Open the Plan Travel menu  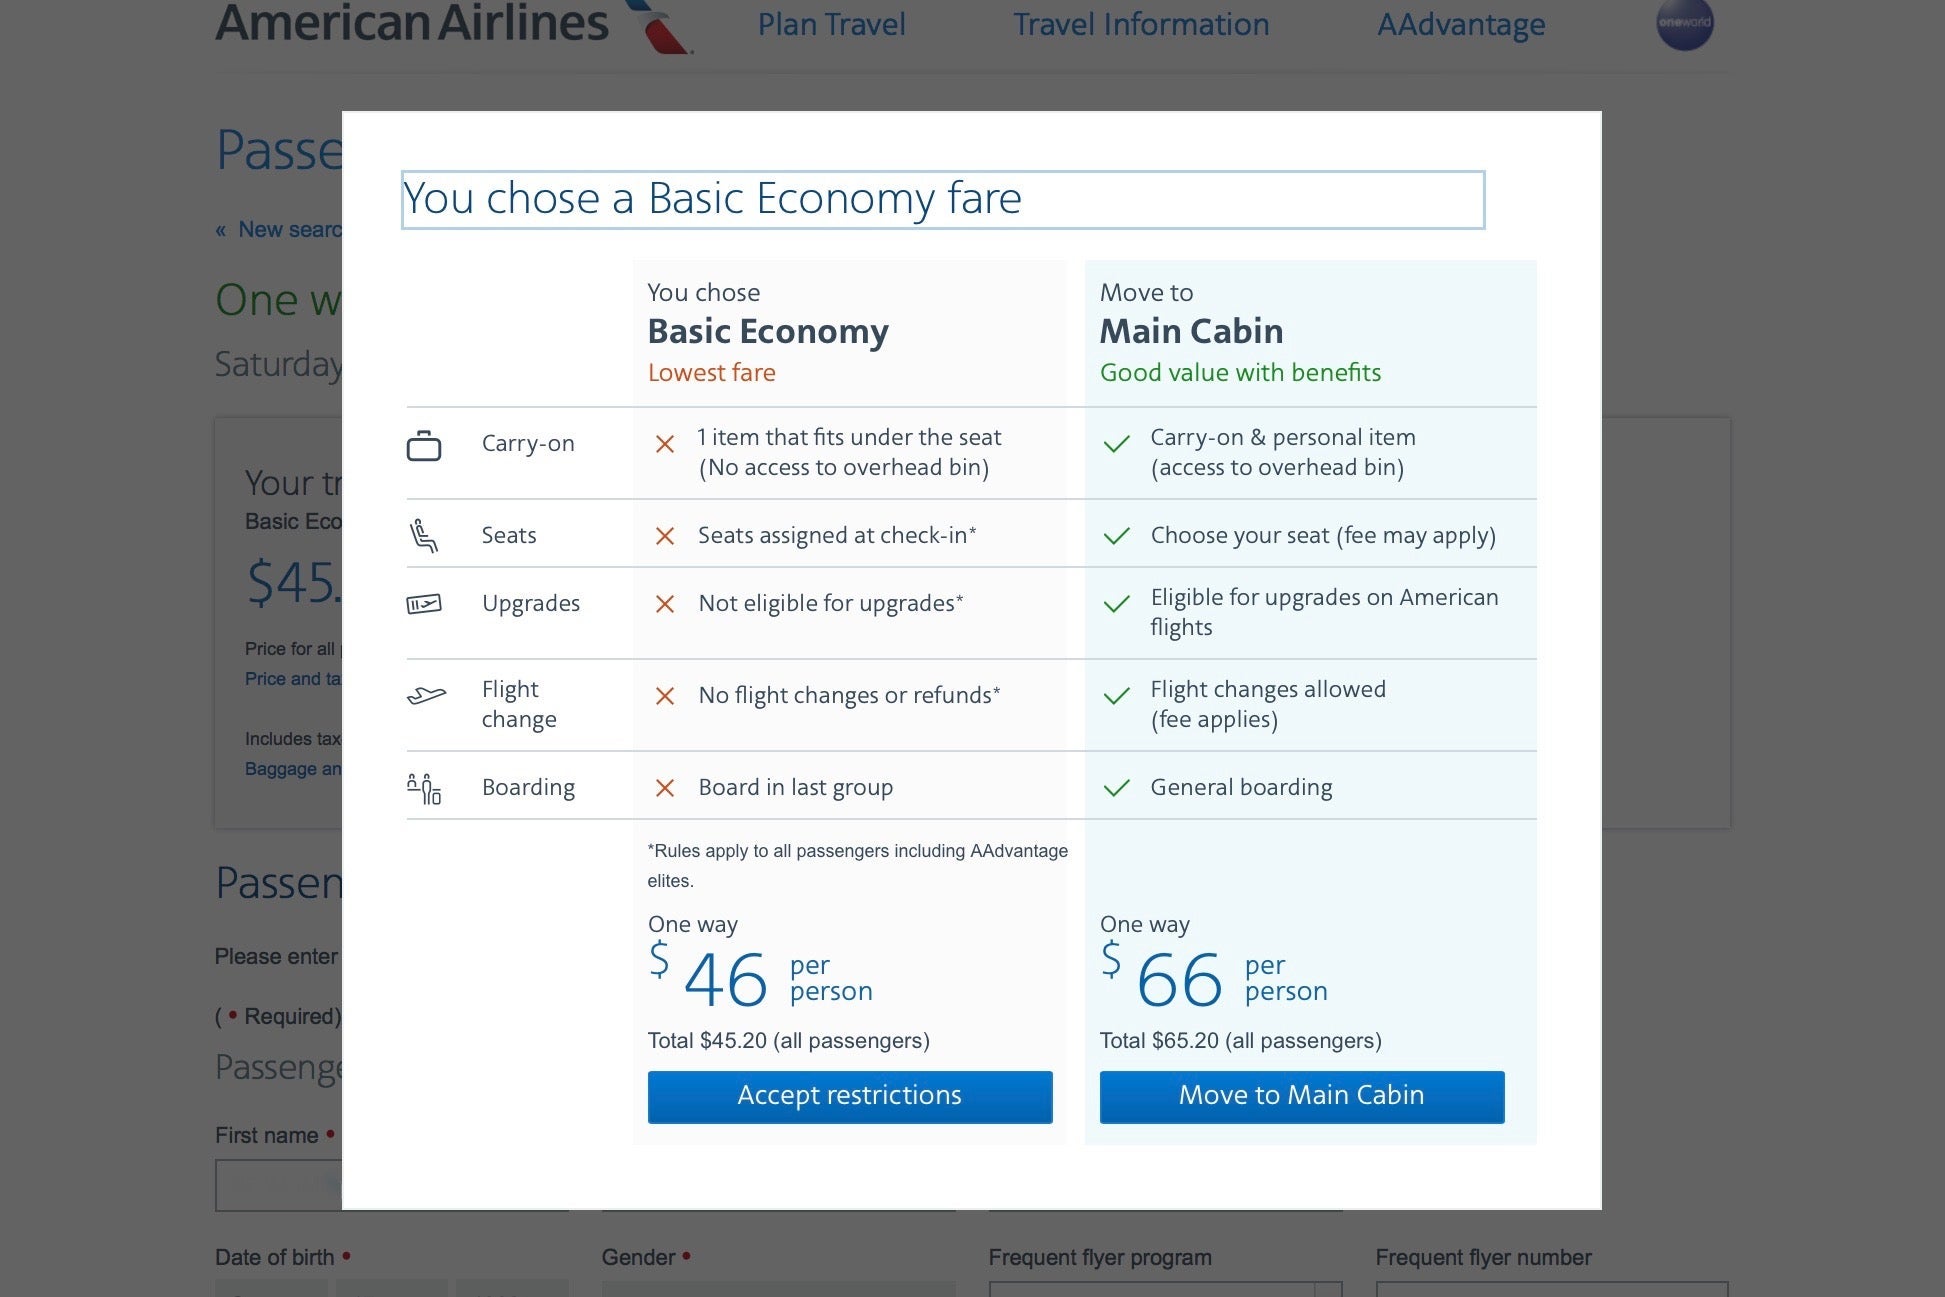tap(831, 24)
